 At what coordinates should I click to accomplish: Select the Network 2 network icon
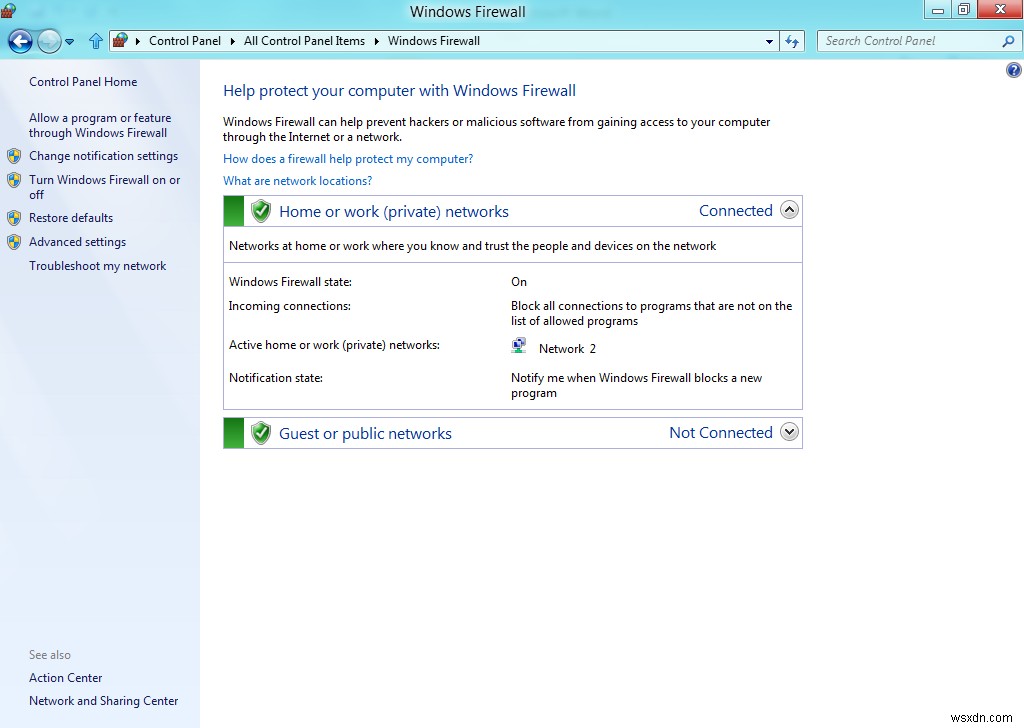(519, 344)
